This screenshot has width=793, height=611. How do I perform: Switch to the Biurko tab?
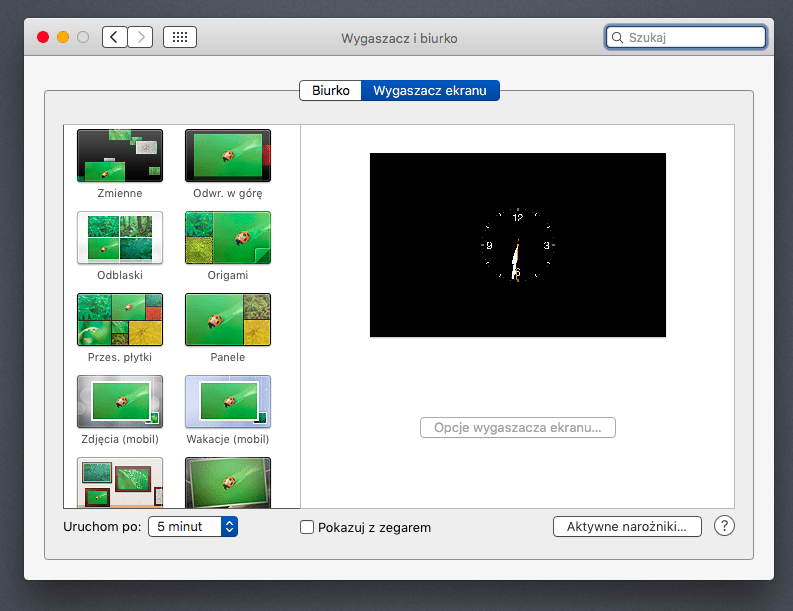(330, 90)
